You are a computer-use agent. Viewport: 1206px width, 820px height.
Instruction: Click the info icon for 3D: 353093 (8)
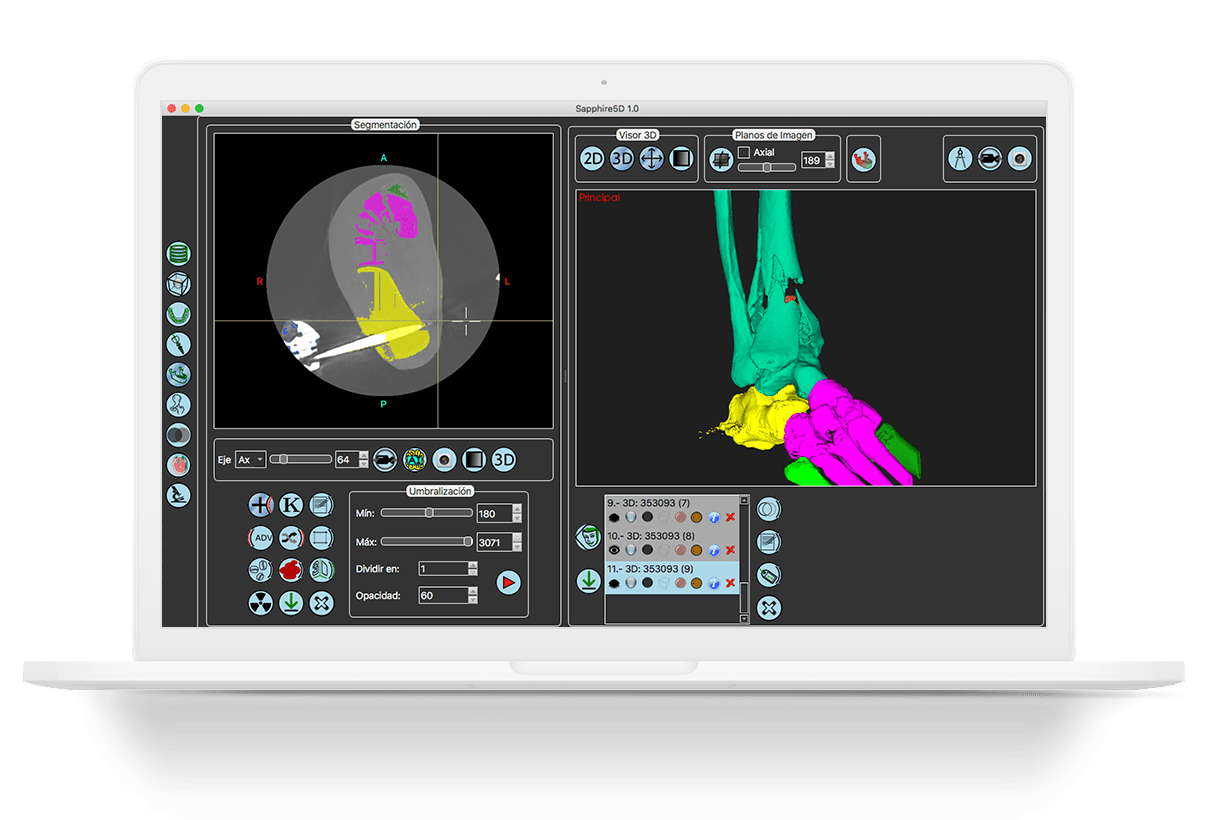click(x=713, y=550)
